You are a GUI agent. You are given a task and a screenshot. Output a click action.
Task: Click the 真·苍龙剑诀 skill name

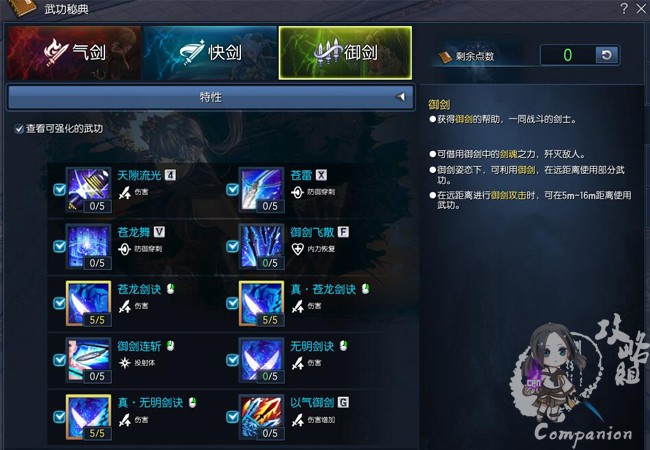click(x=323, y=289)
